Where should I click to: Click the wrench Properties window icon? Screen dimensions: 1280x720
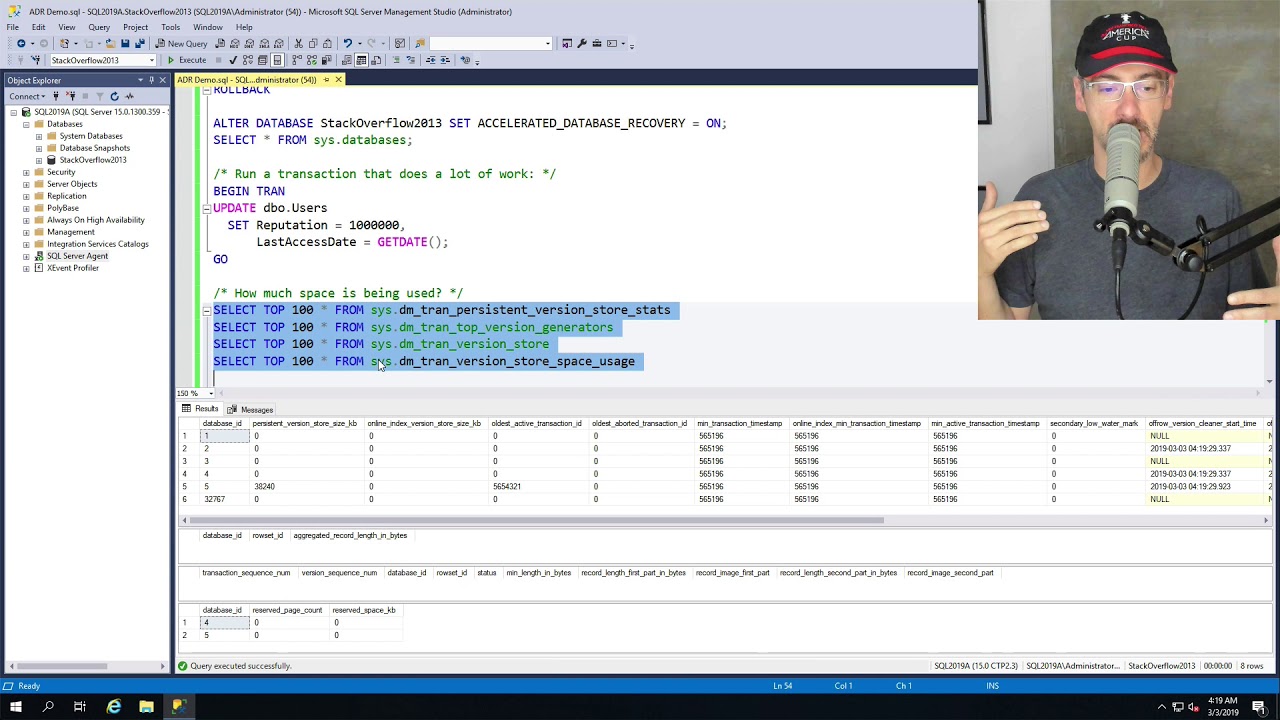[581, 43]
